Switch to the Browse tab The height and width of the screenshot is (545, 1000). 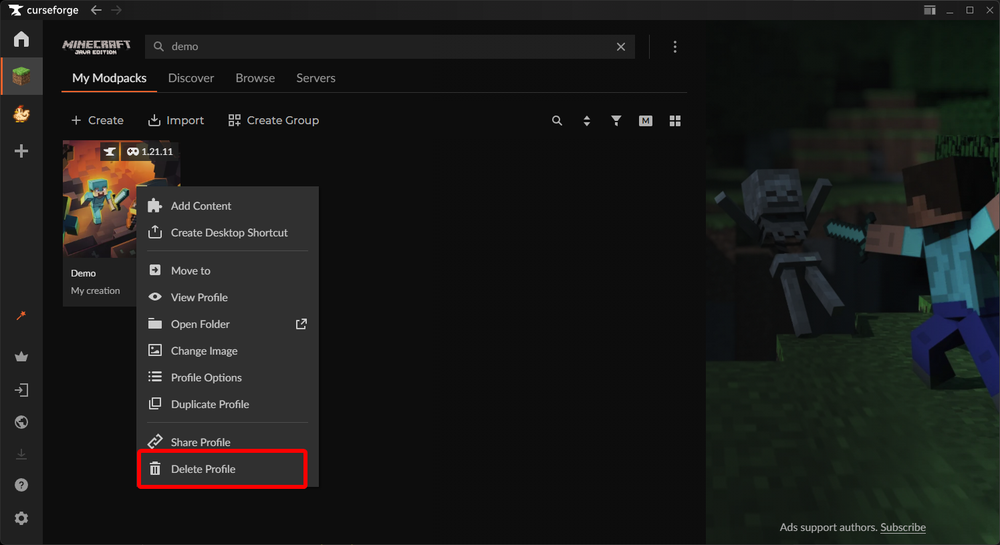[x=255, y=78]
